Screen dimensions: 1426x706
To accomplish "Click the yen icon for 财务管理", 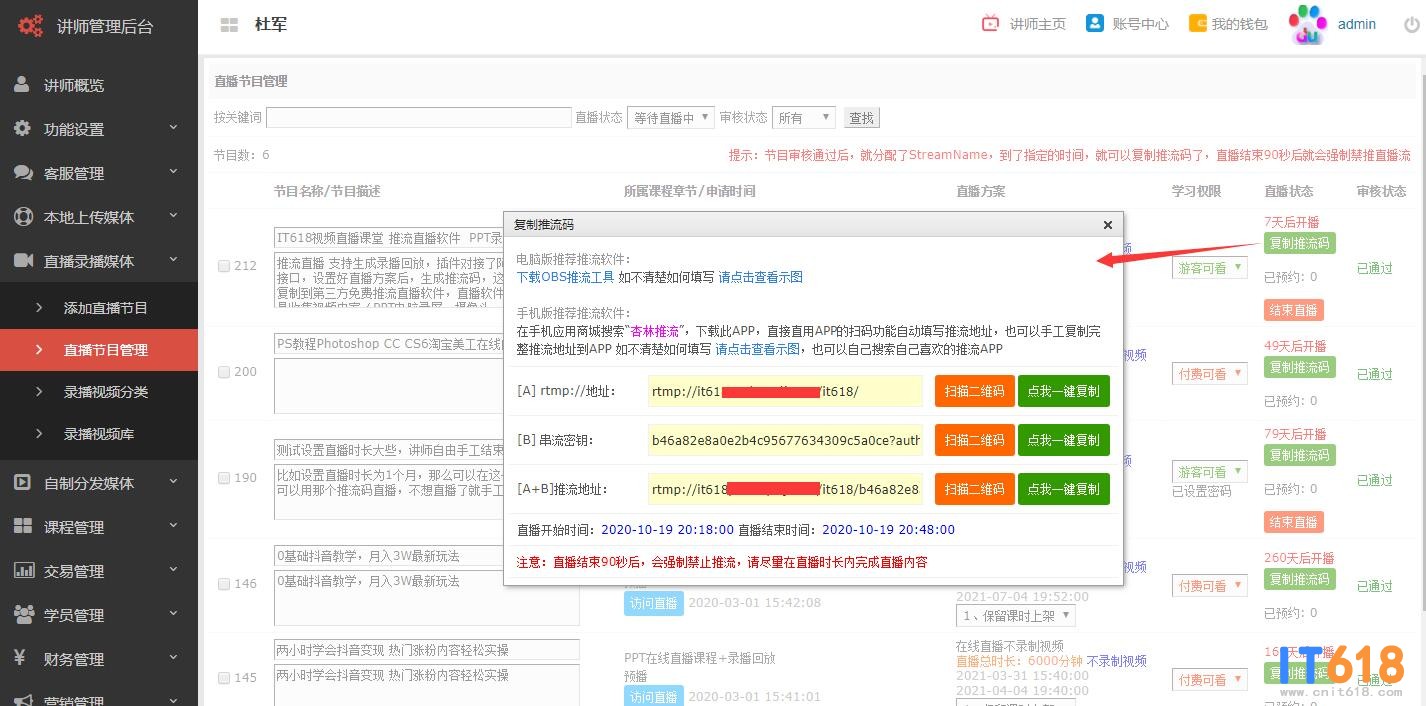I will point(20,658).
